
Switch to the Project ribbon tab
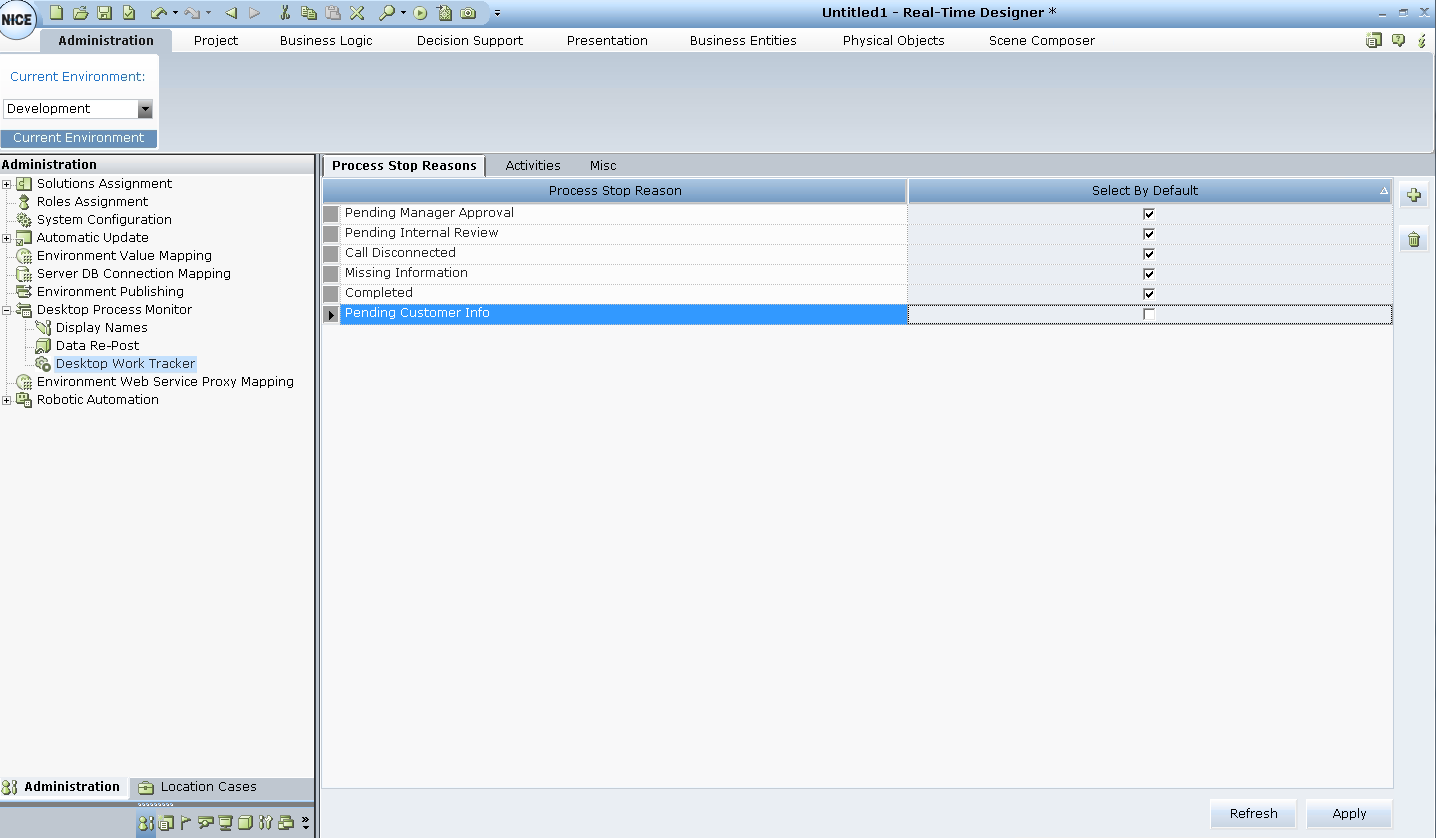point(216,41)
